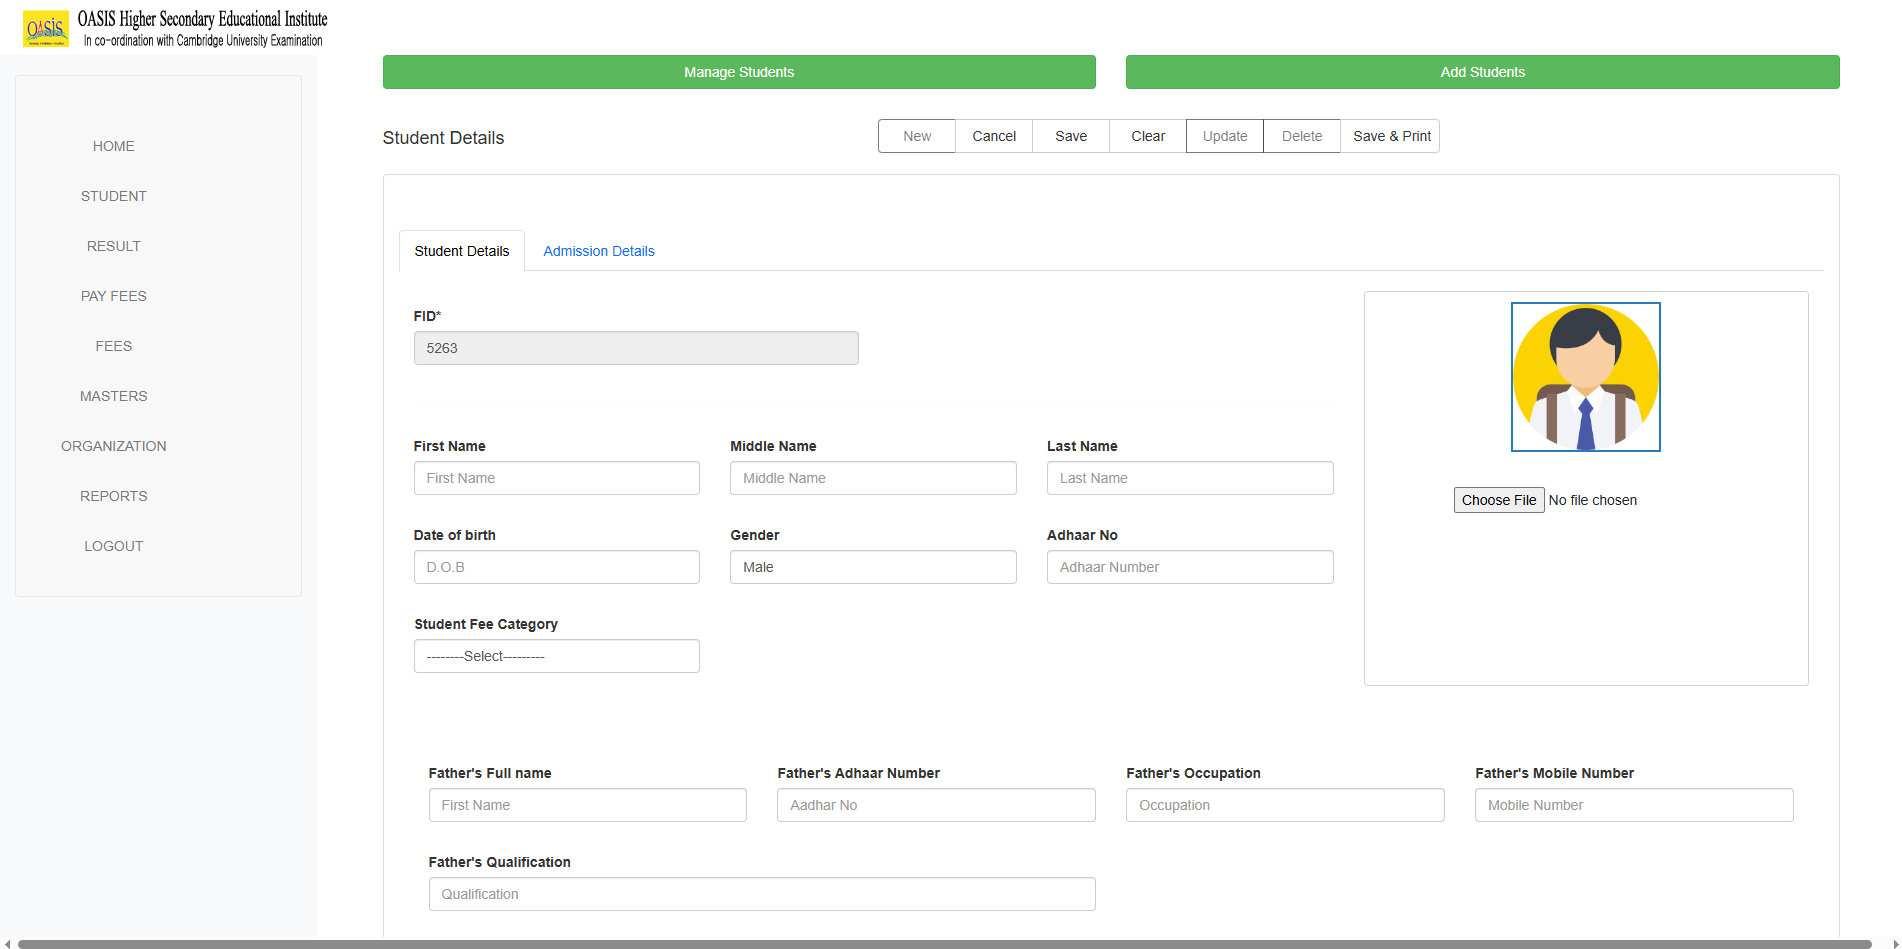Open the Student Fee Category select list
The width and height of the screenshot is (1902, 949).
pos(556,655)
